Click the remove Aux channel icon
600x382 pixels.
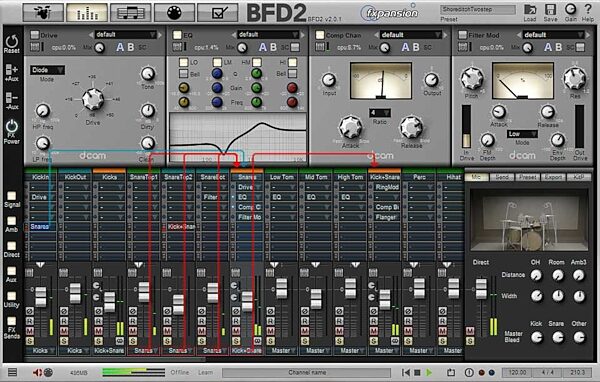(12, 98)
